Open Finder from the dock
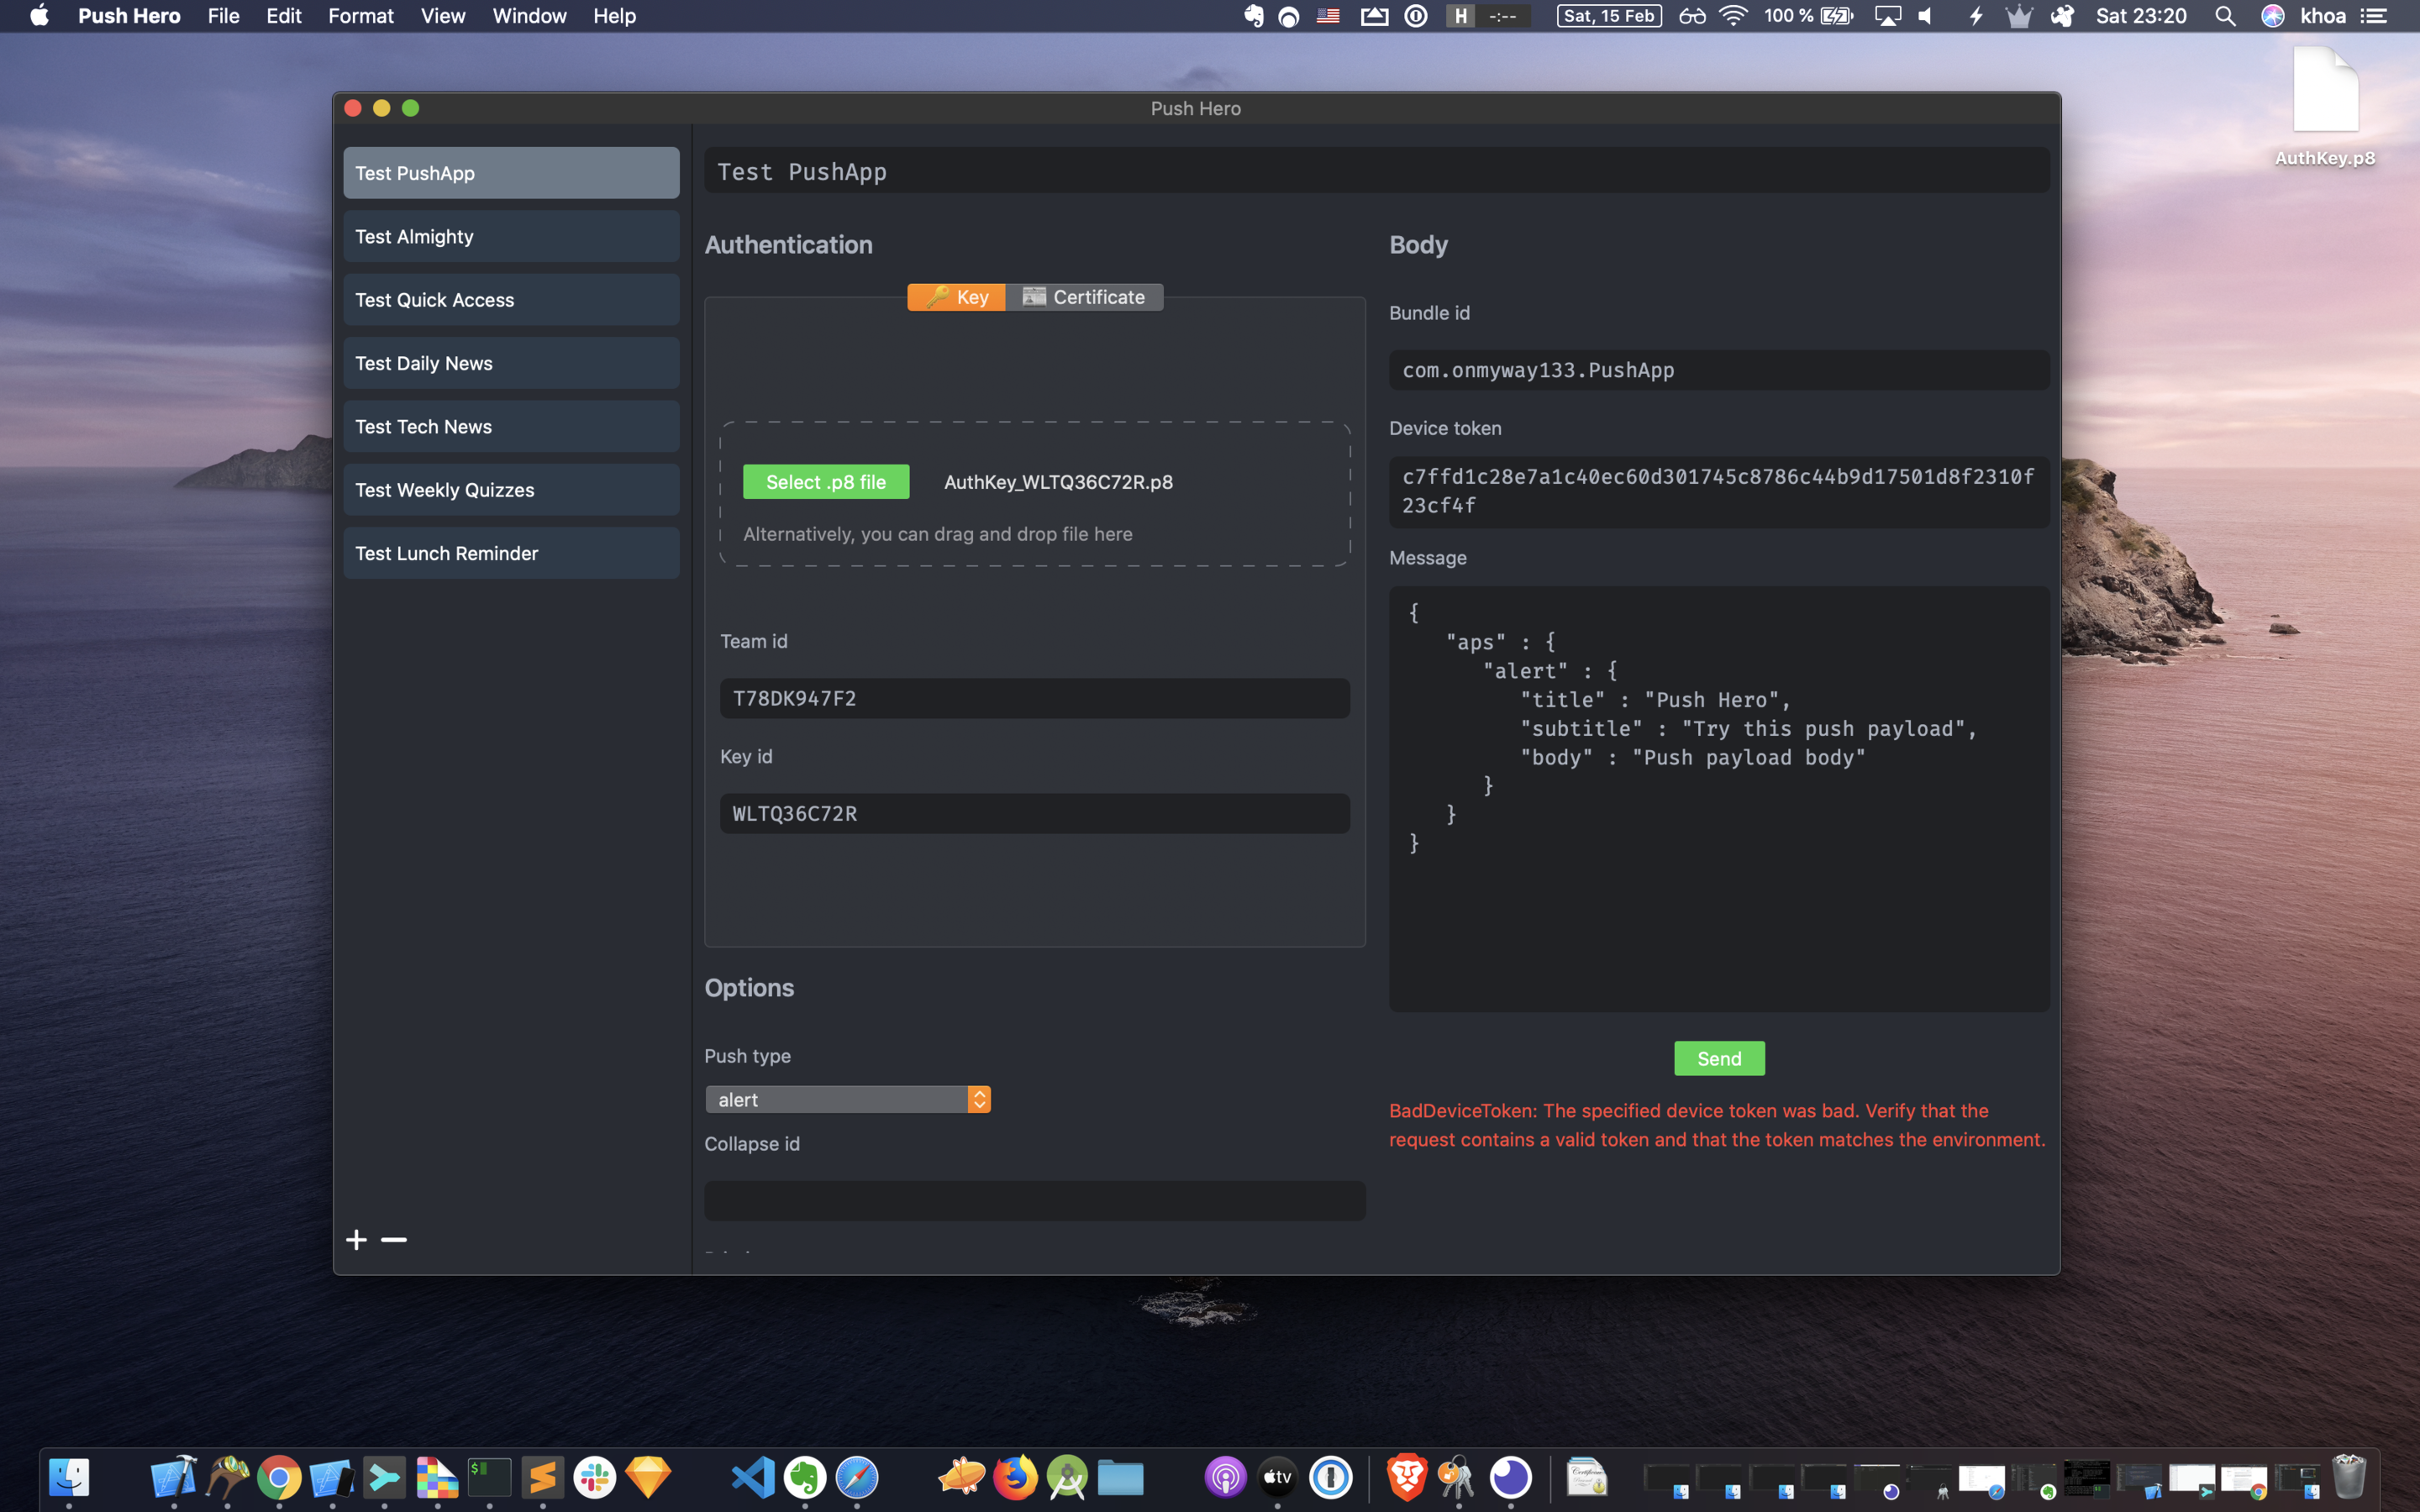The height and width of the screenshot is (1512, 2420). [69, 1477]
